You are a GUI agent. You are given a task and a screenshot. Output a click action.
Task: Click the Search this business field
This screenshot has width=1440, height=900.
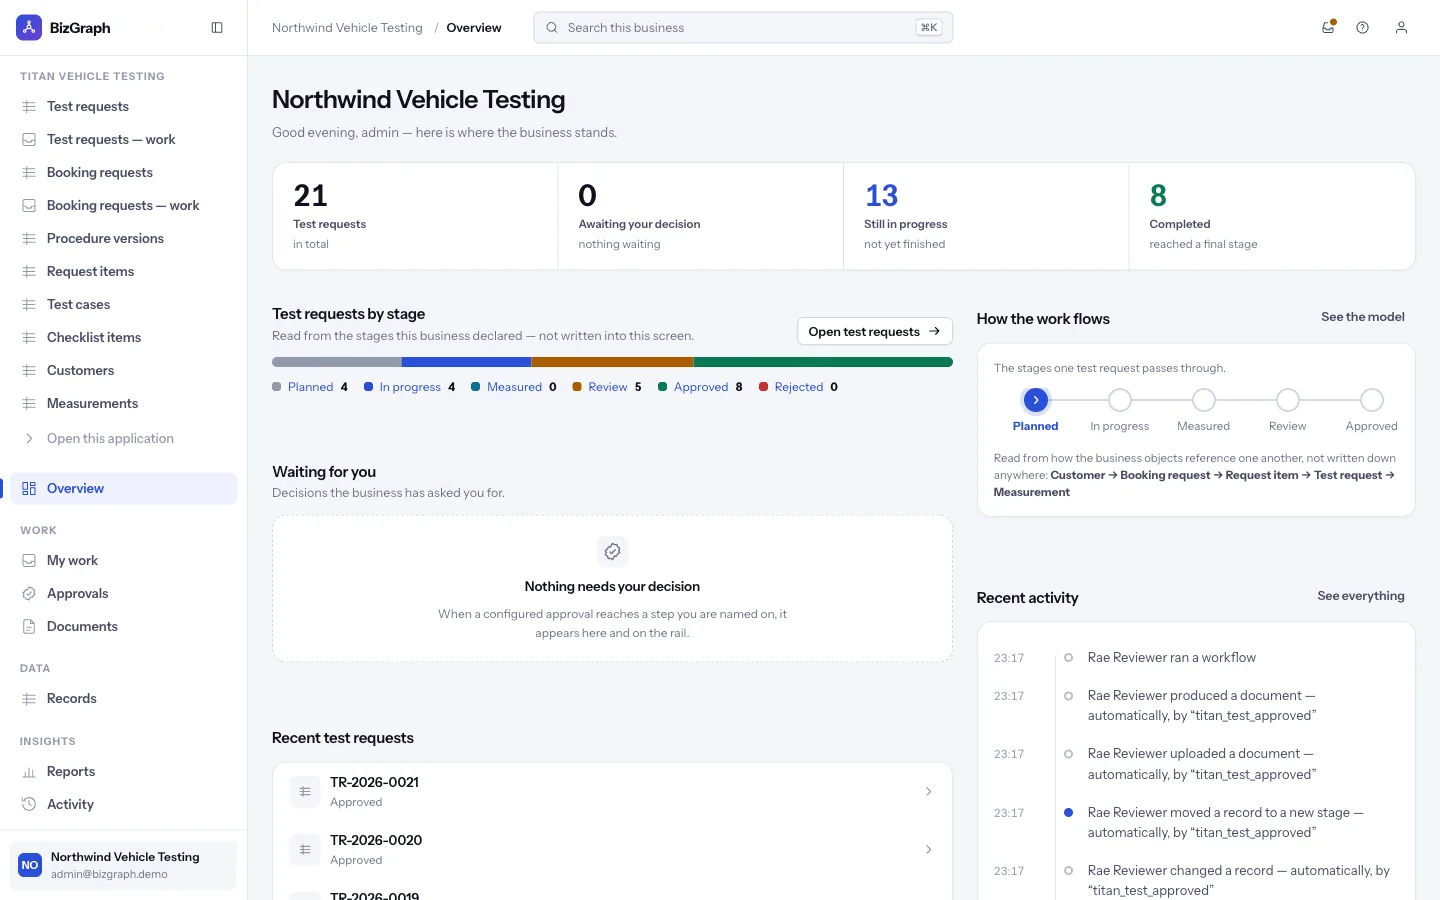point(743,28)
